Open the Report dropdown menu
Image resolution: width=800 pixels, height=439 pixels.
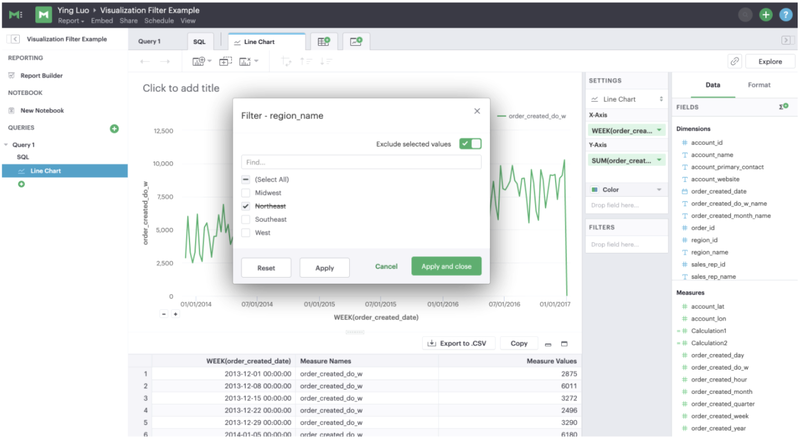pos(71,21)
